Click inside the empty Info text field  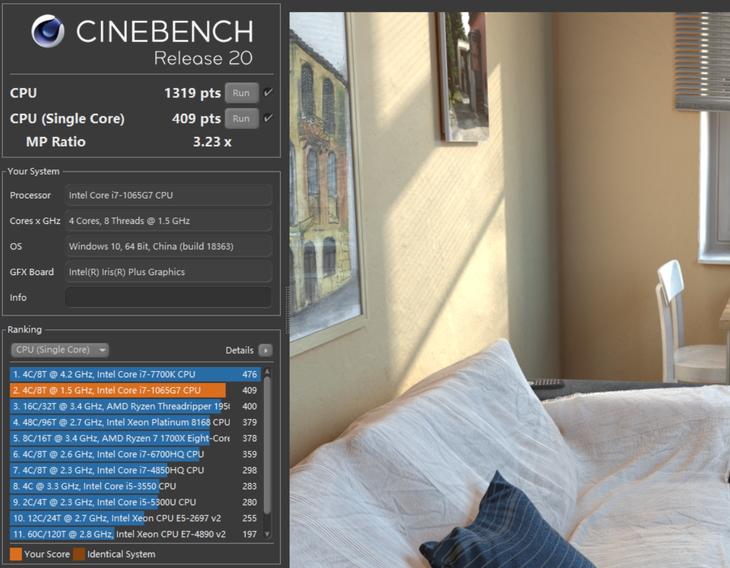(168, 297)
